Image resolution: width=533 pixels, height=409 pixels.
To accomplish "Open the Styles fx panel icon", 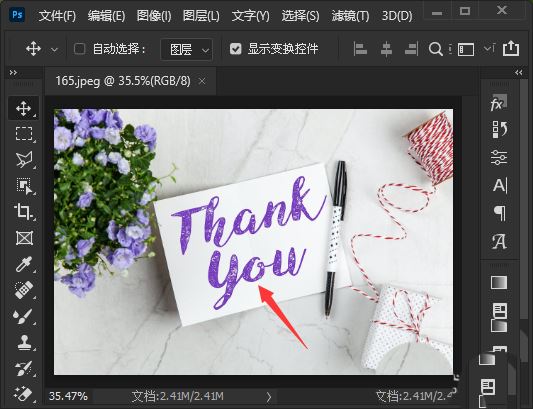I will 499,103.
